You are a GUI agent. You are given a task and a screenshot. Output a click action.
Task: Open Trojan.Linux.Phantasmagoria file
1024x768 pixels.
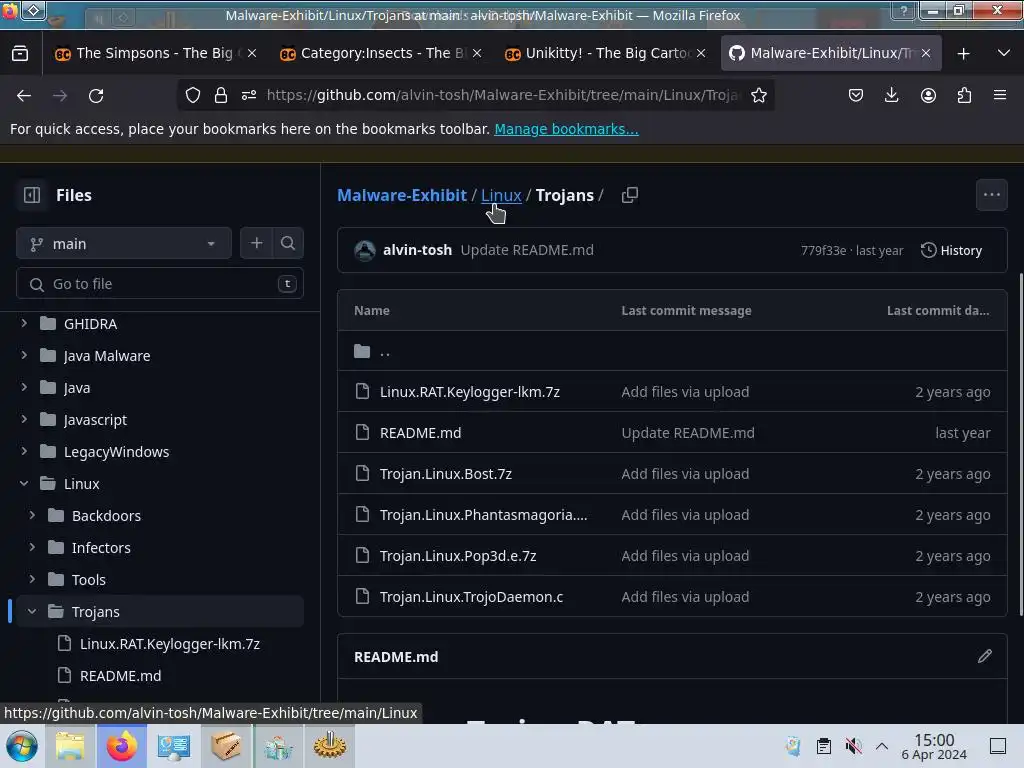pyautogui.click(x=483, y=515)
